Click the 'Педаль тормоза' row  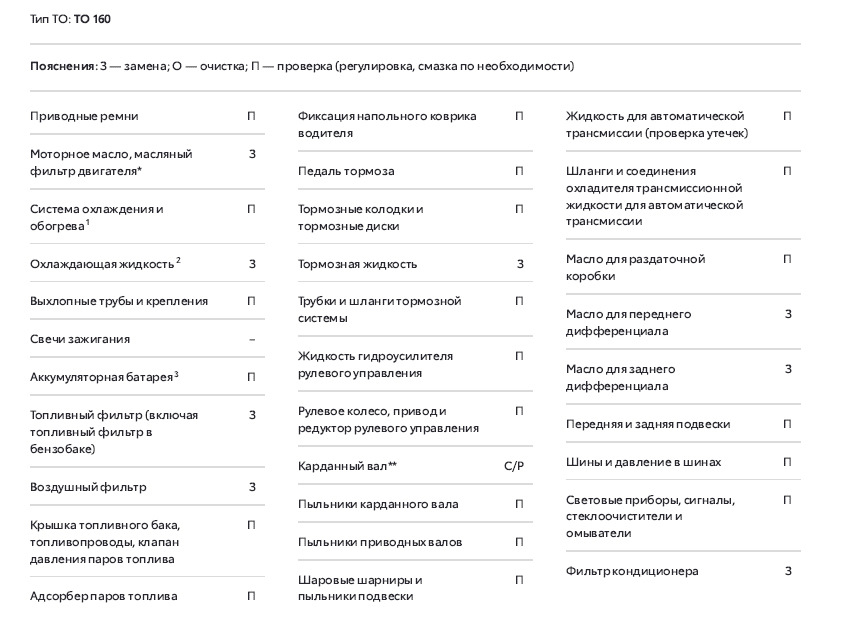346,171
